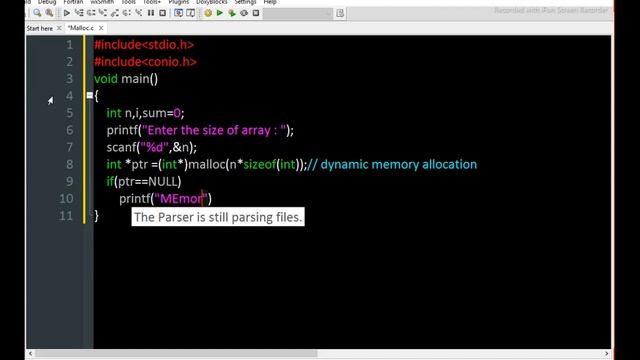Click the Stop debugger square icon
This screenshot has width=640, height=360.
(x=162, y=13)
